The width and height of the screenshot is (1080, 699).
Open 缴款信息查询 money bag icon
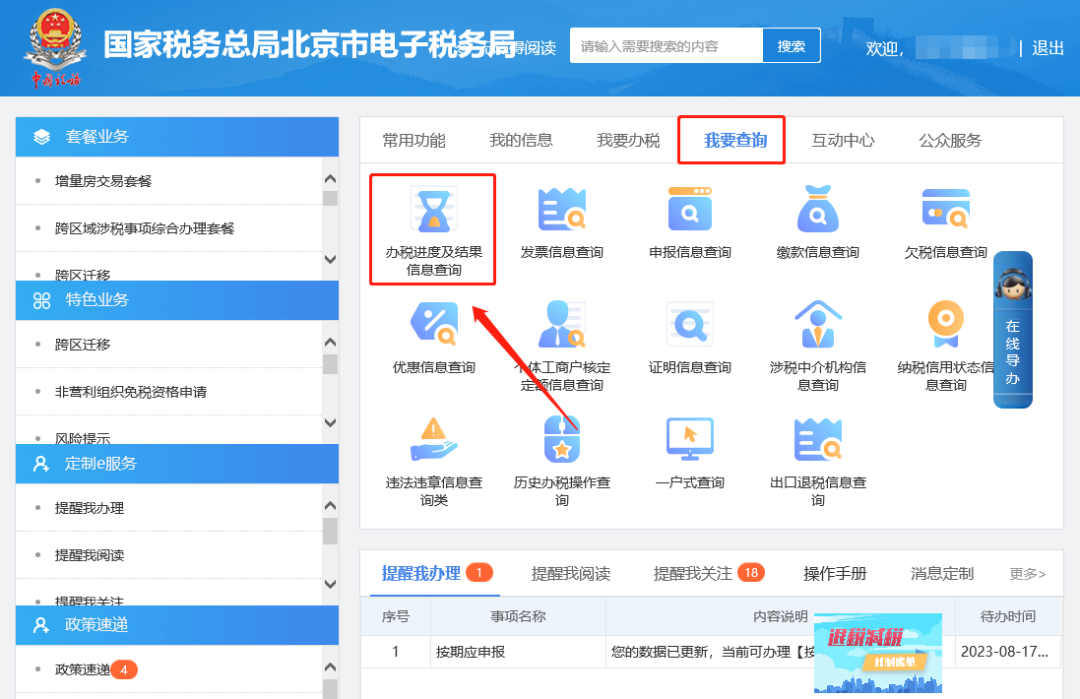(x=818, y=209)
